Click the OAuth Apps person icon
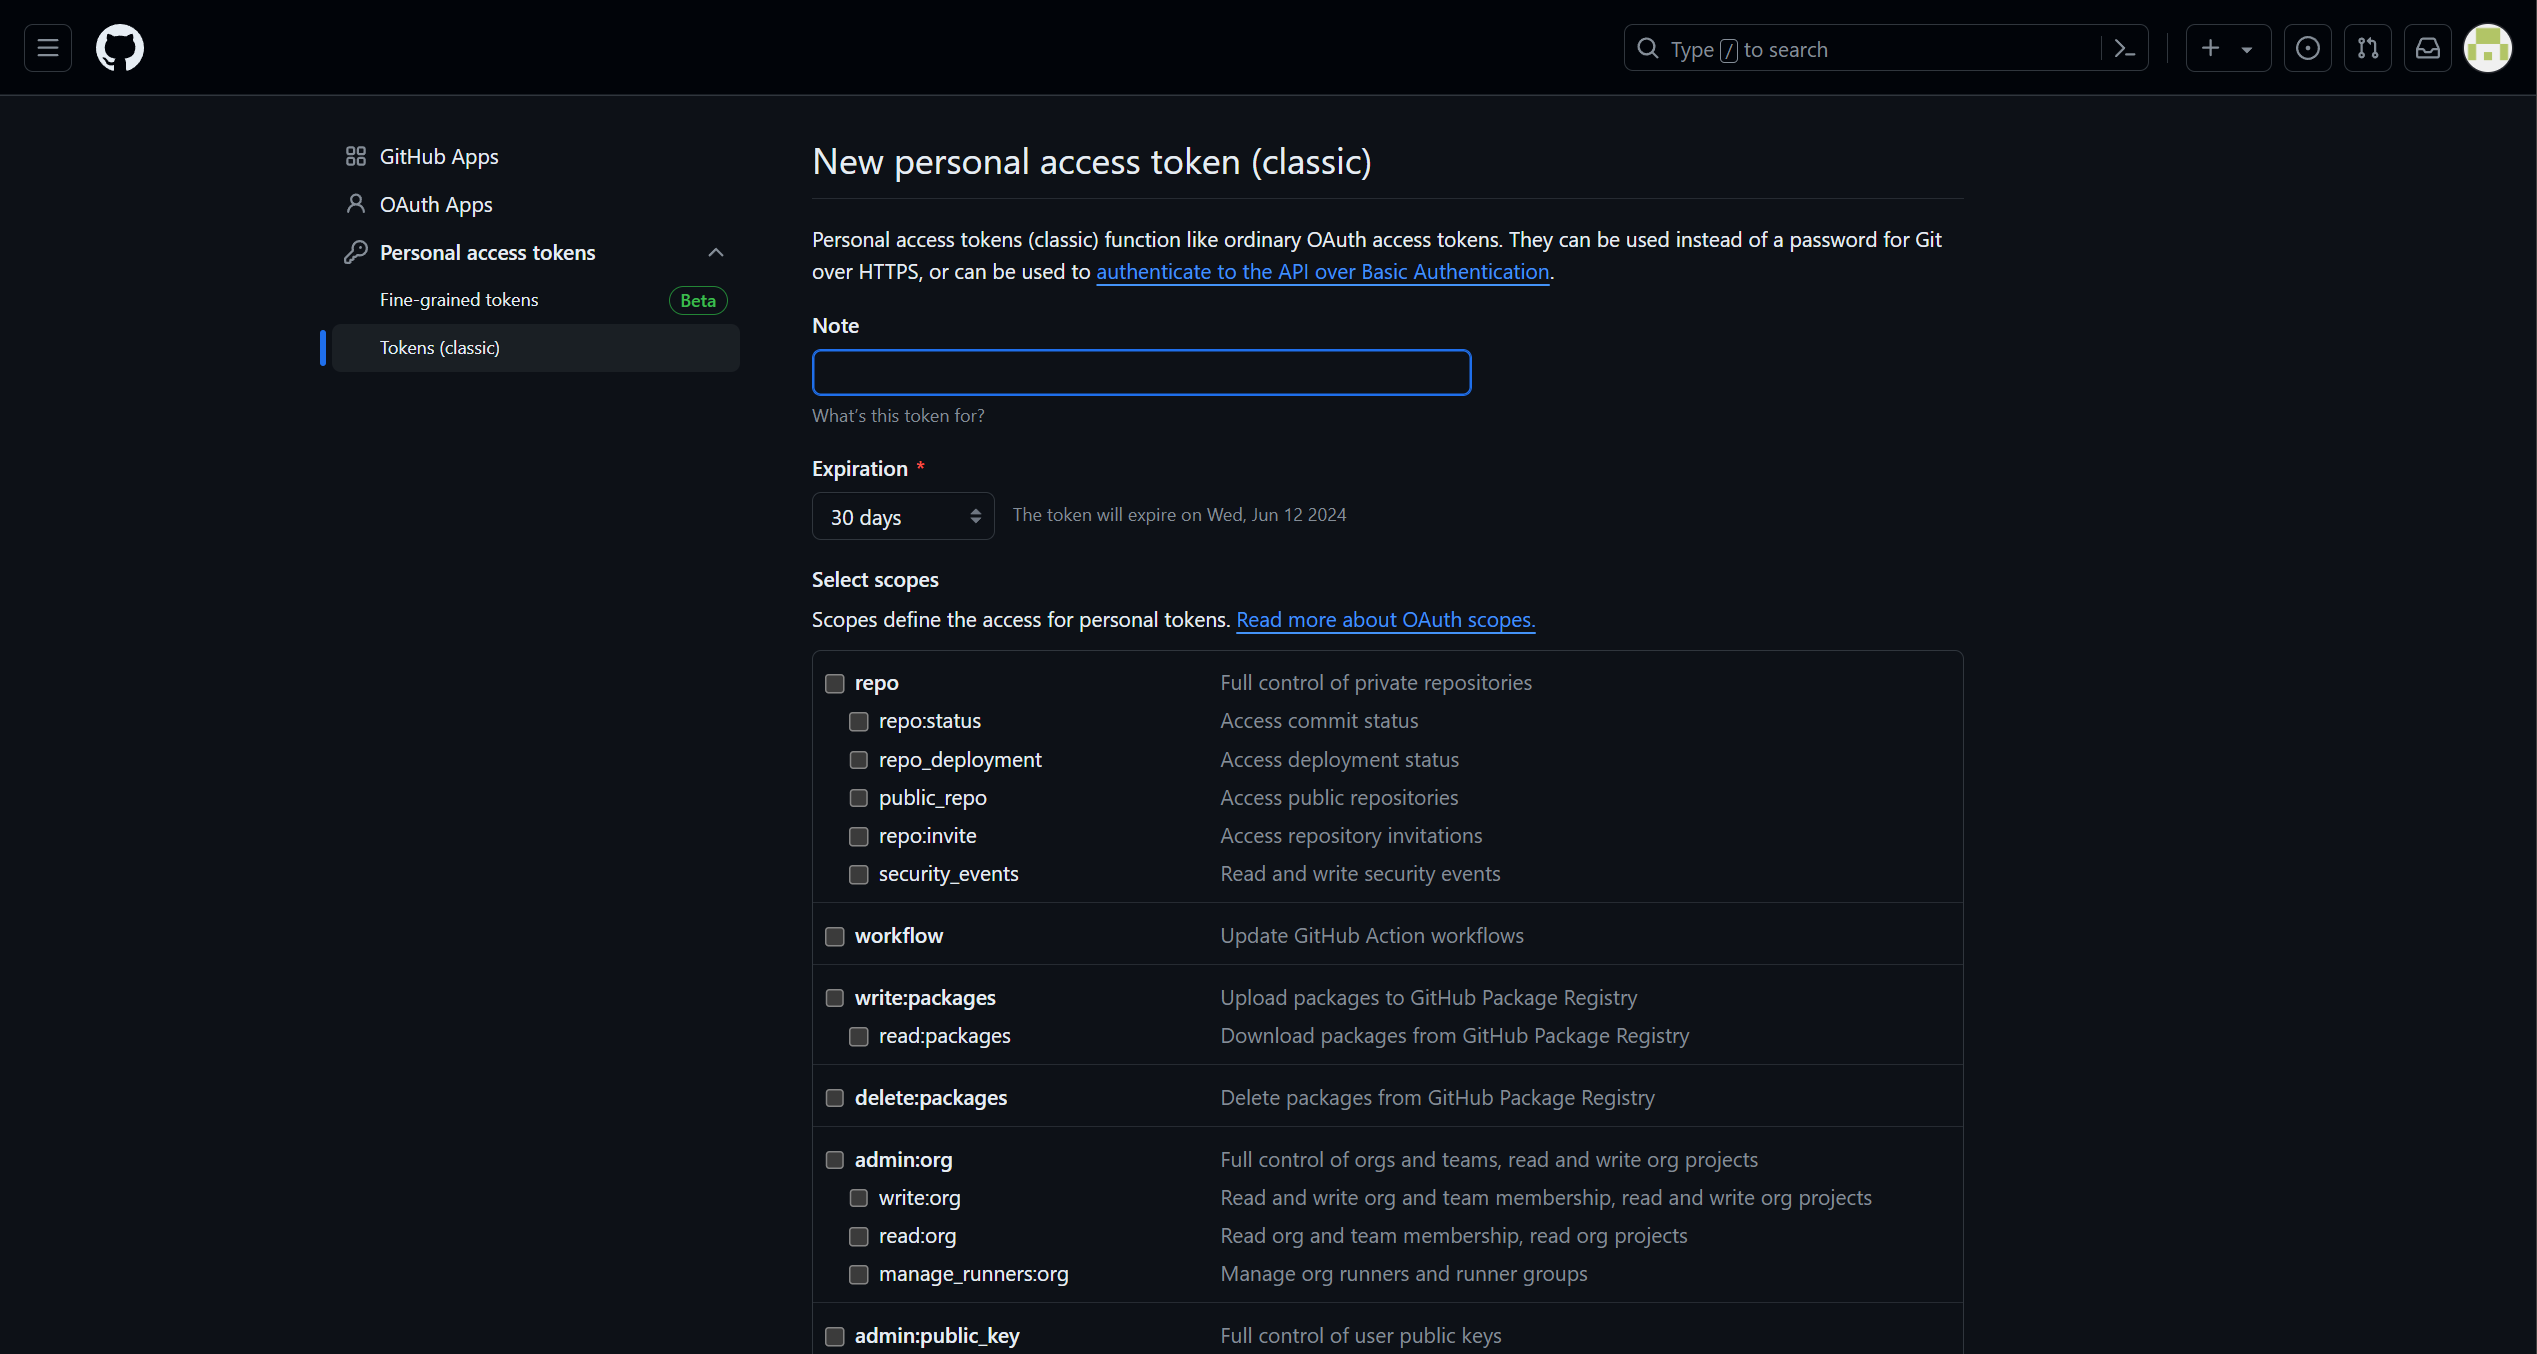Screen dimensions: 2537x1354 (x=356, y=204)
